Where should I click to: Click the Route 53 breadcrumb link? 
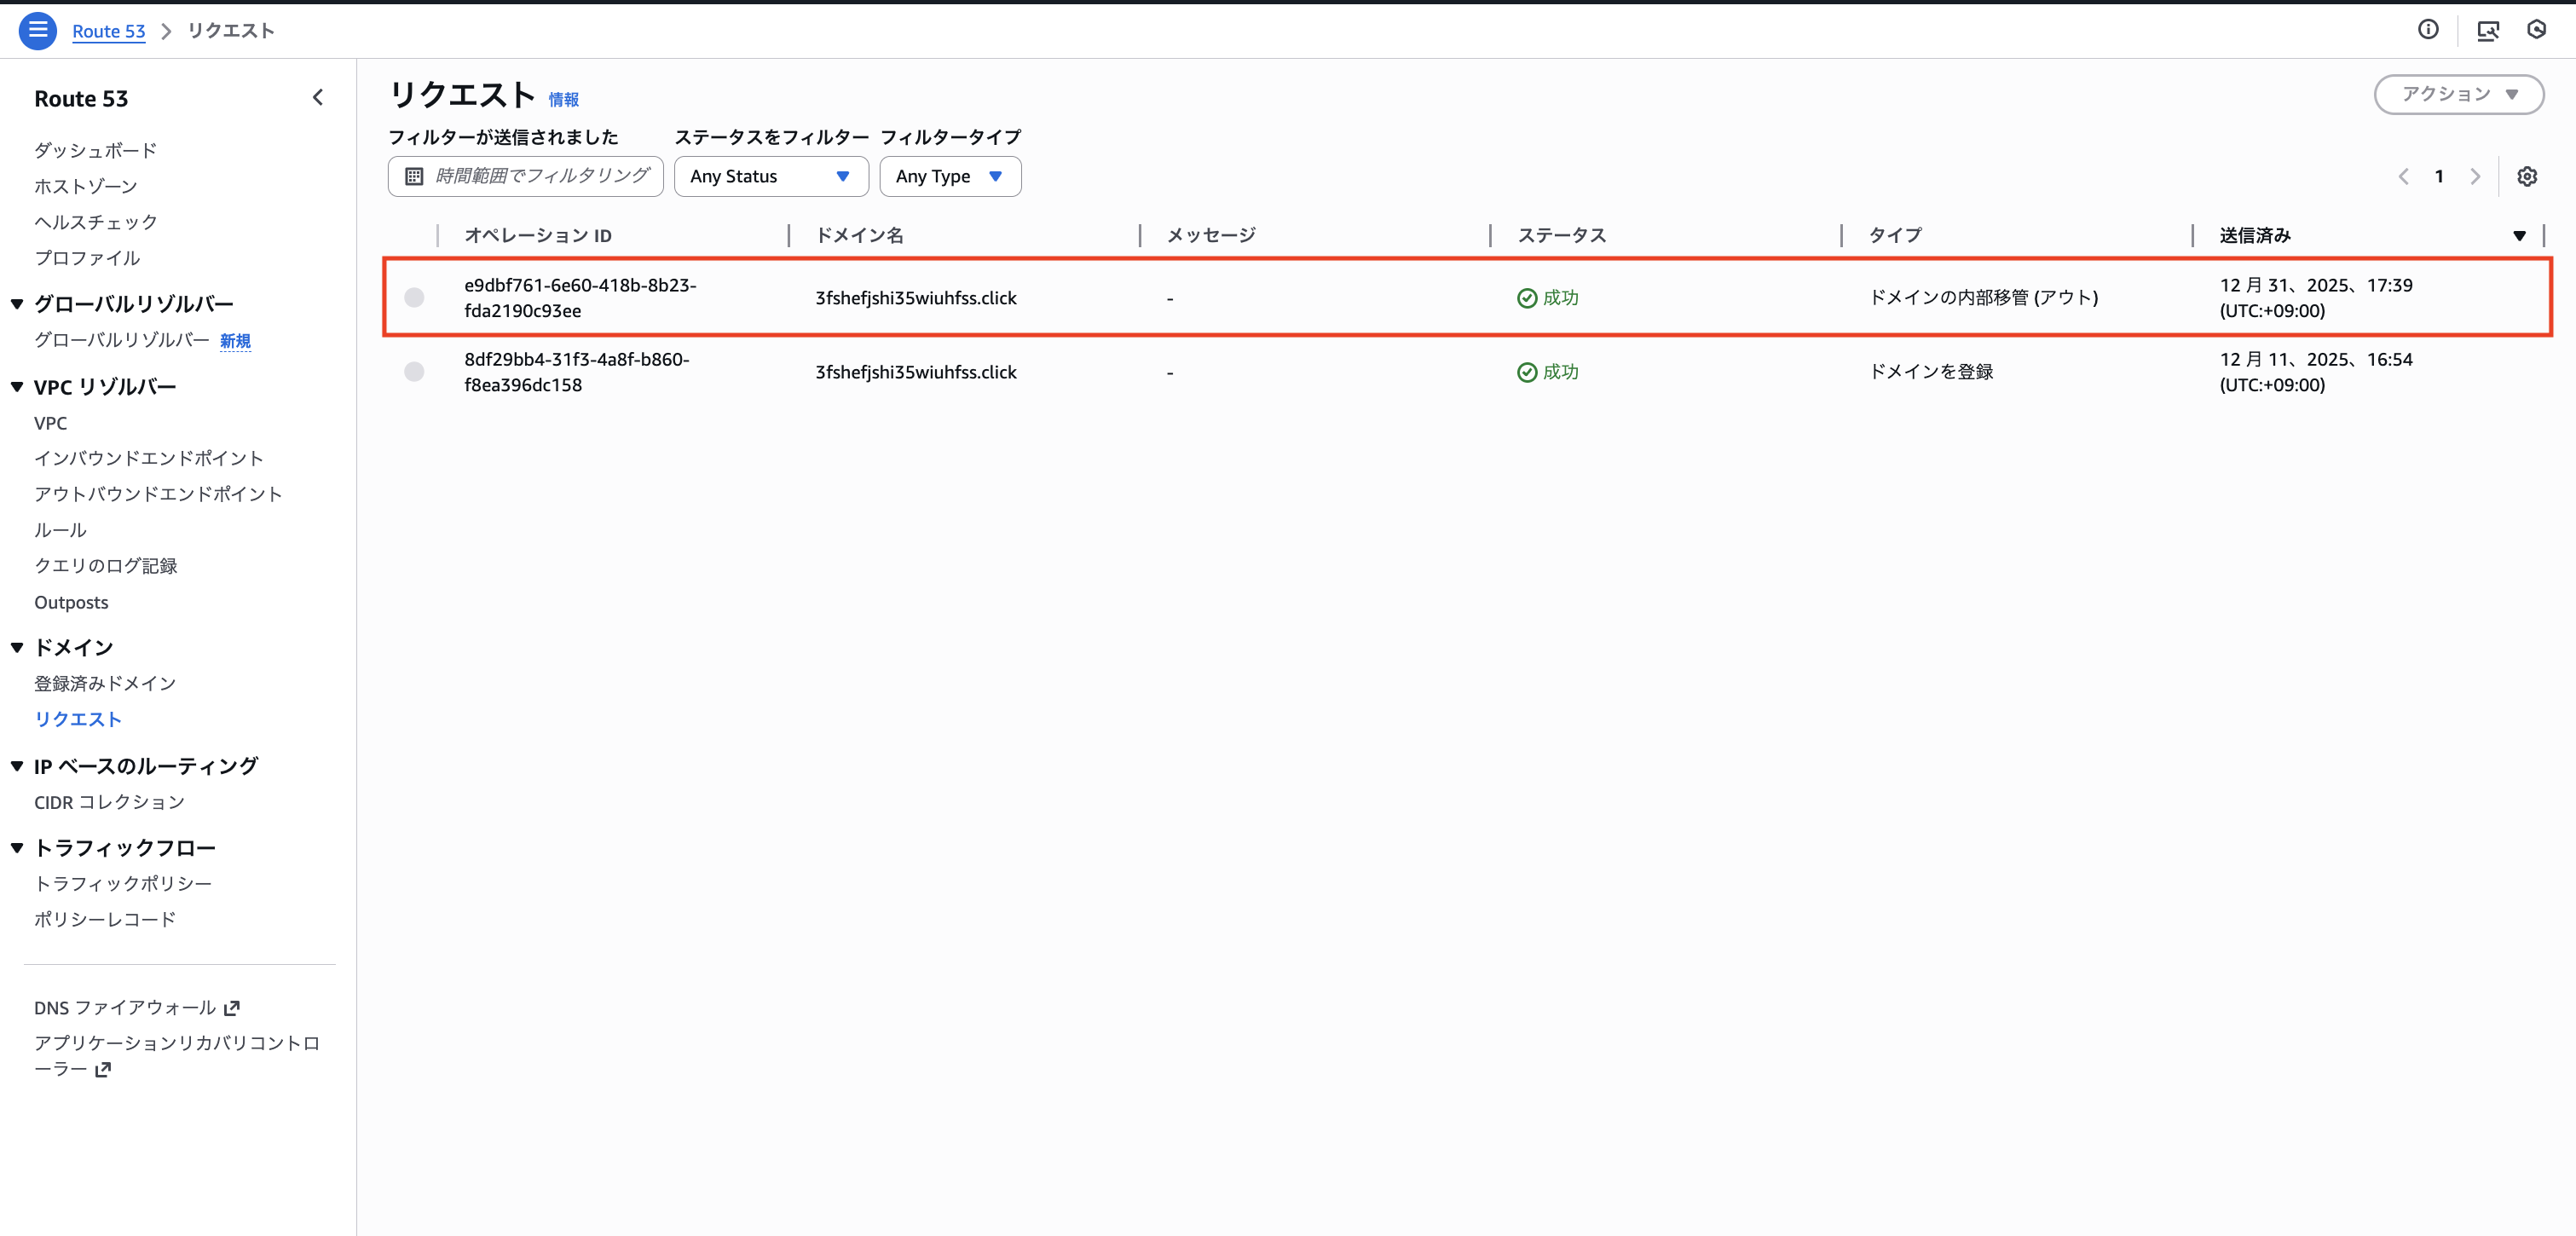pos(108,31)
